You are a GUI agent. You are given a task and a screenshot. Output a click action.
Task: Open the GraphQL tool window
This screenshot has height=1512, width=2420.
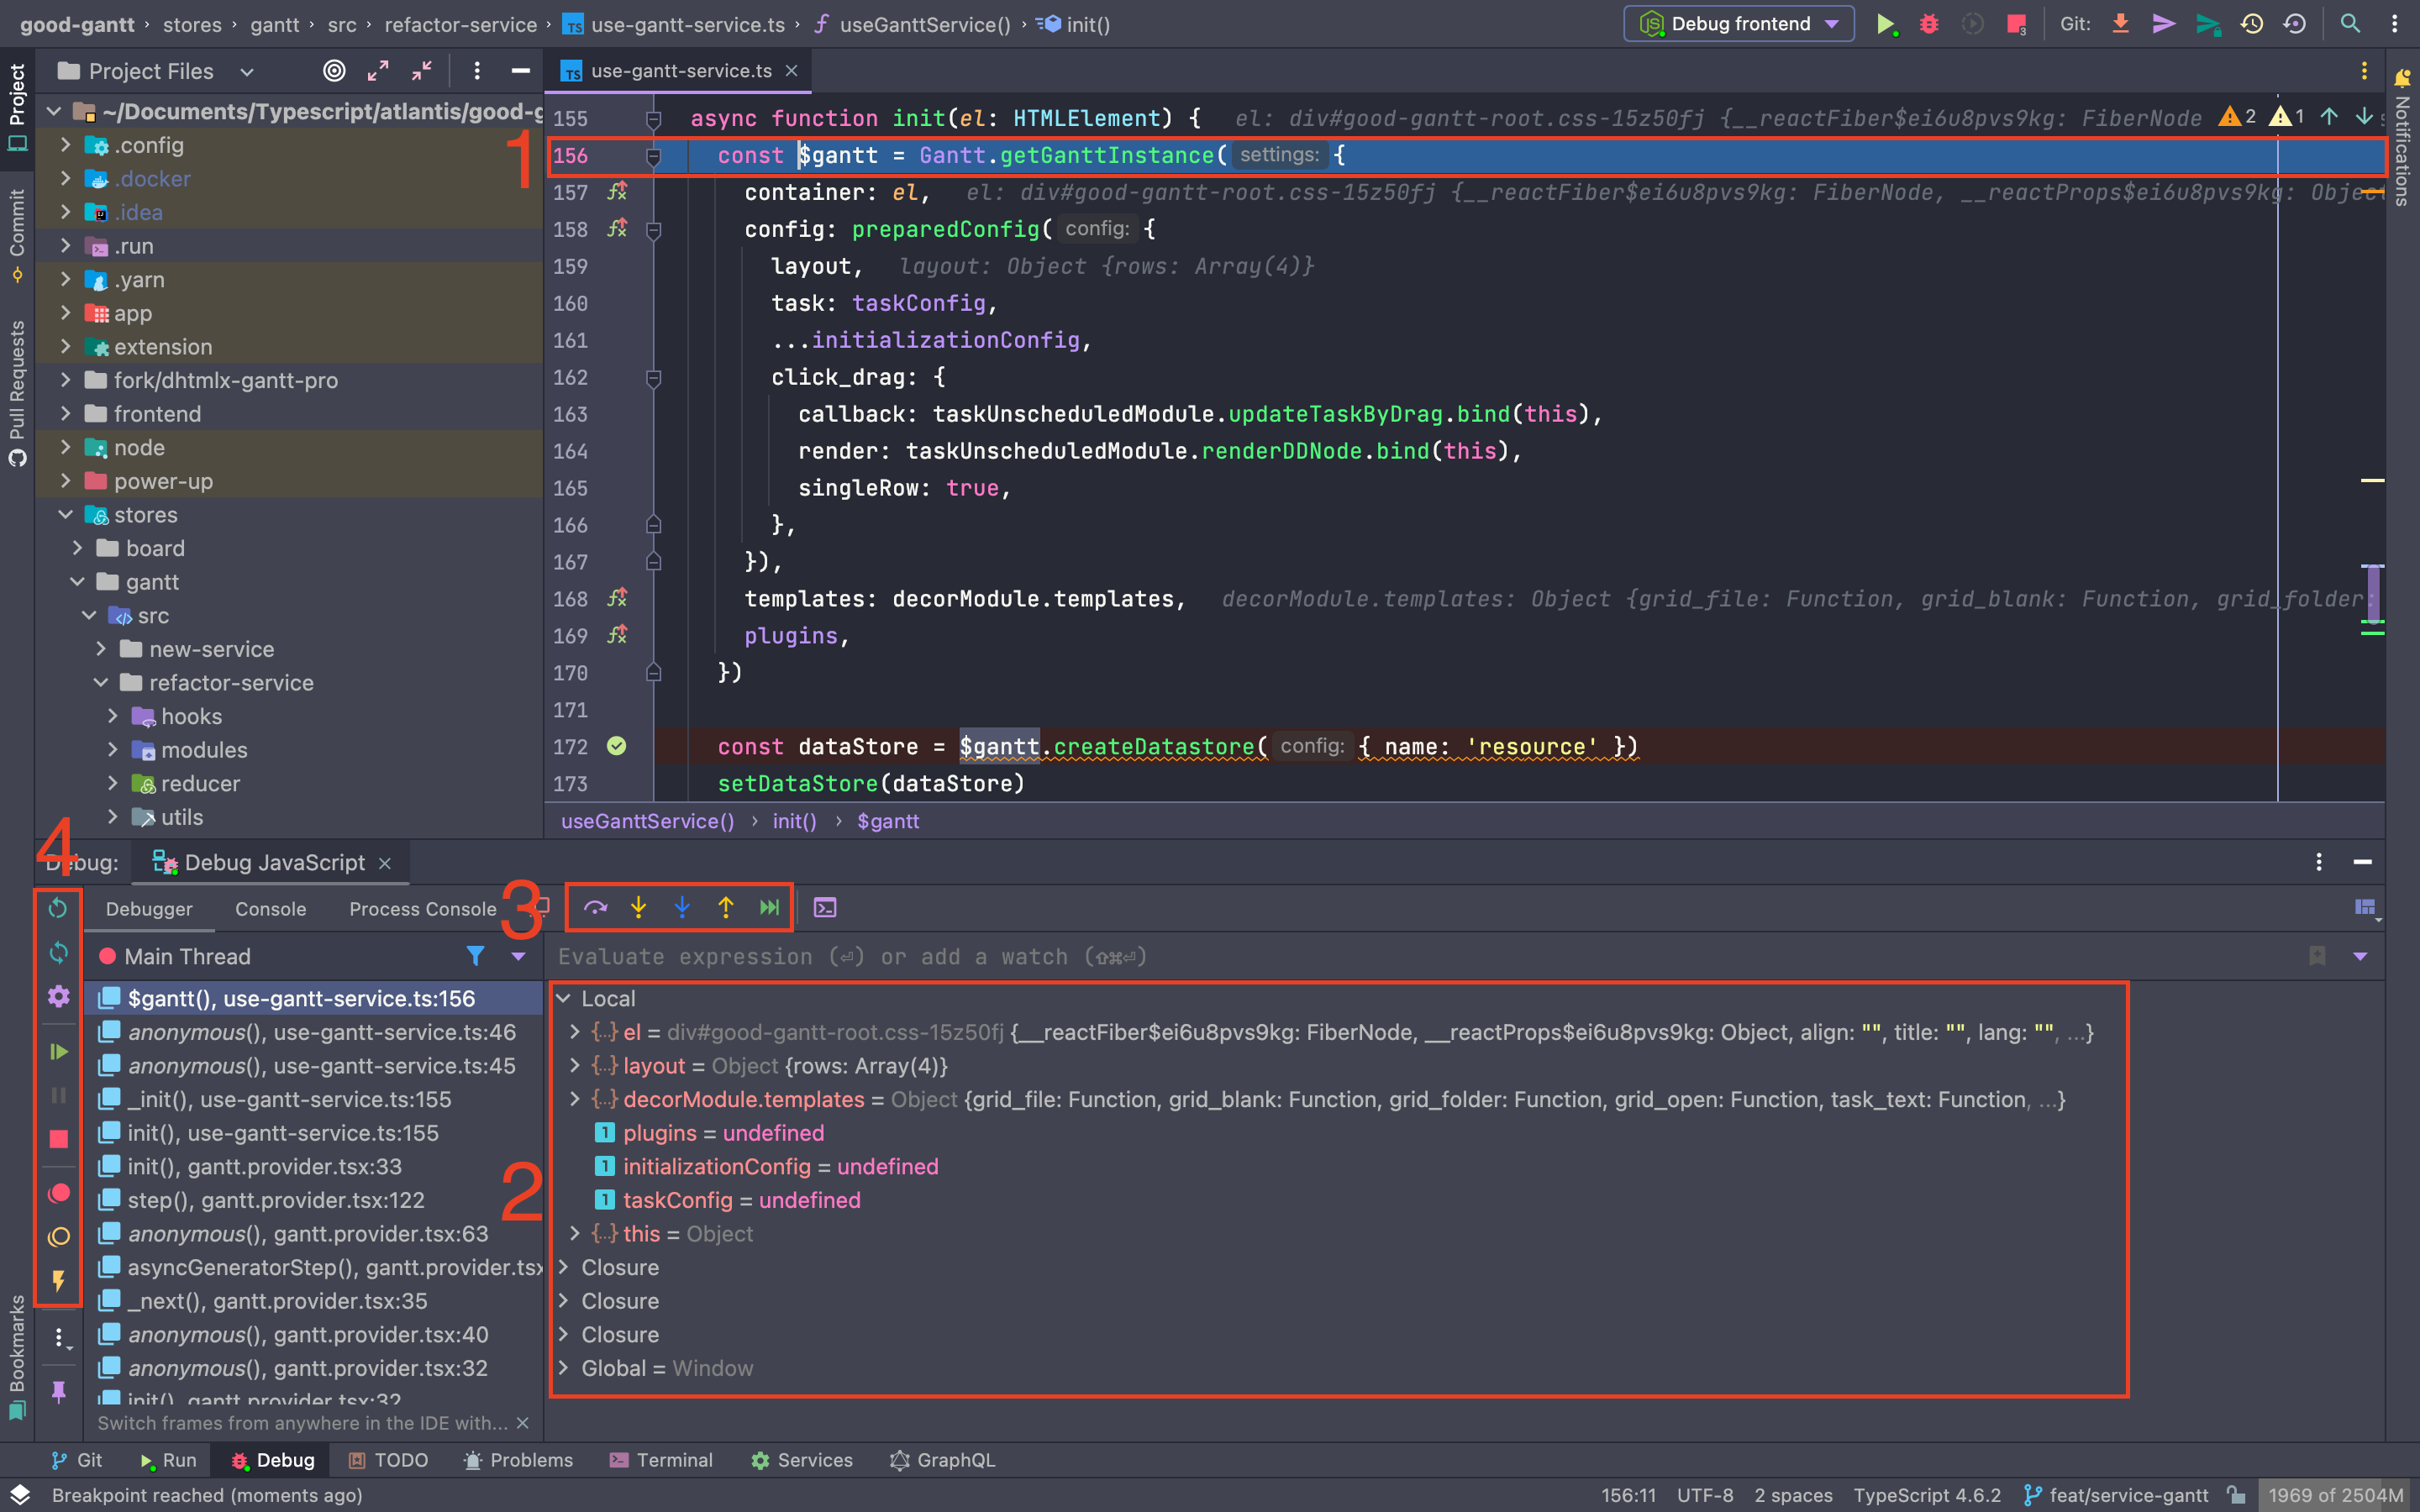(943, 1460)
